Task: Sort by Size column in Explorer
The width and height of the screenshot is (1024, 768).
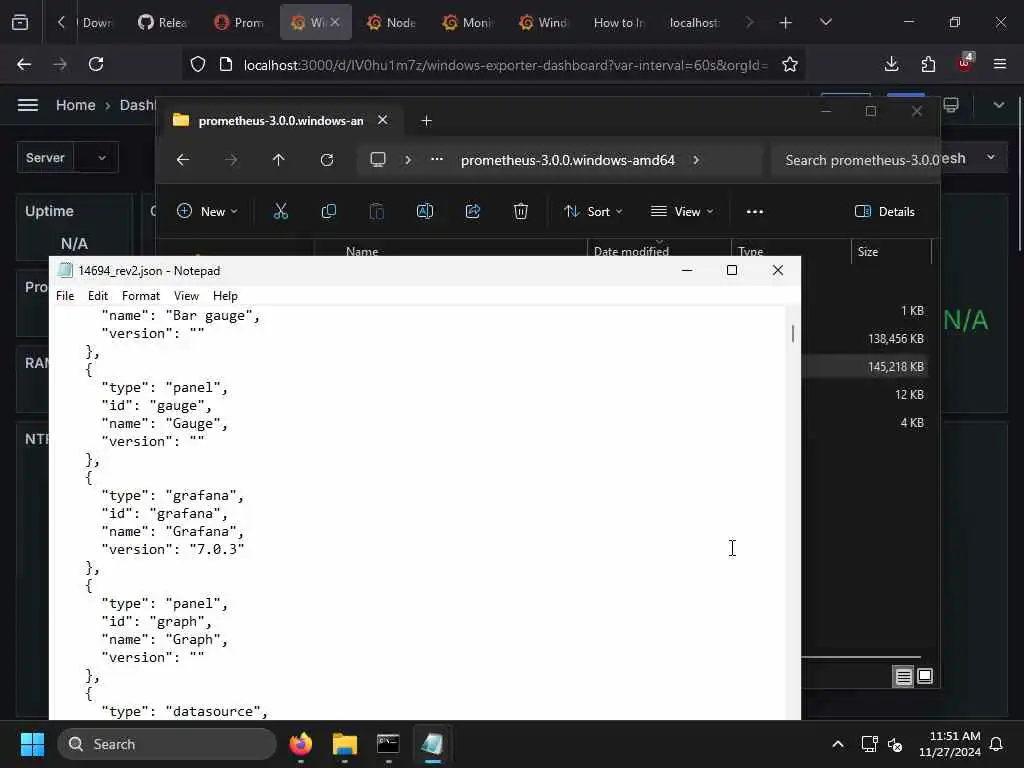Action: pos(891,251)
